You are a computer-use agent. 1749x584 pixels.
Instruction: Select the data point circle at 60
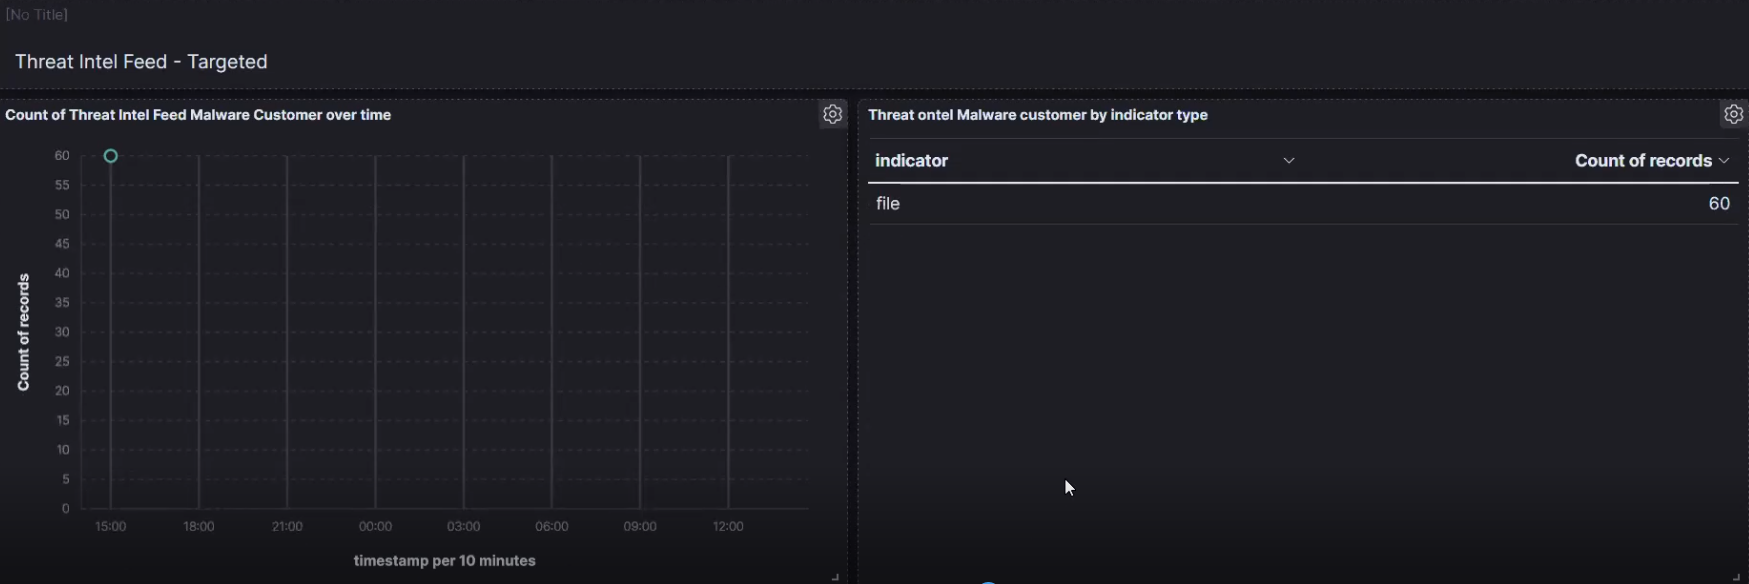click(x=111, y=156)
